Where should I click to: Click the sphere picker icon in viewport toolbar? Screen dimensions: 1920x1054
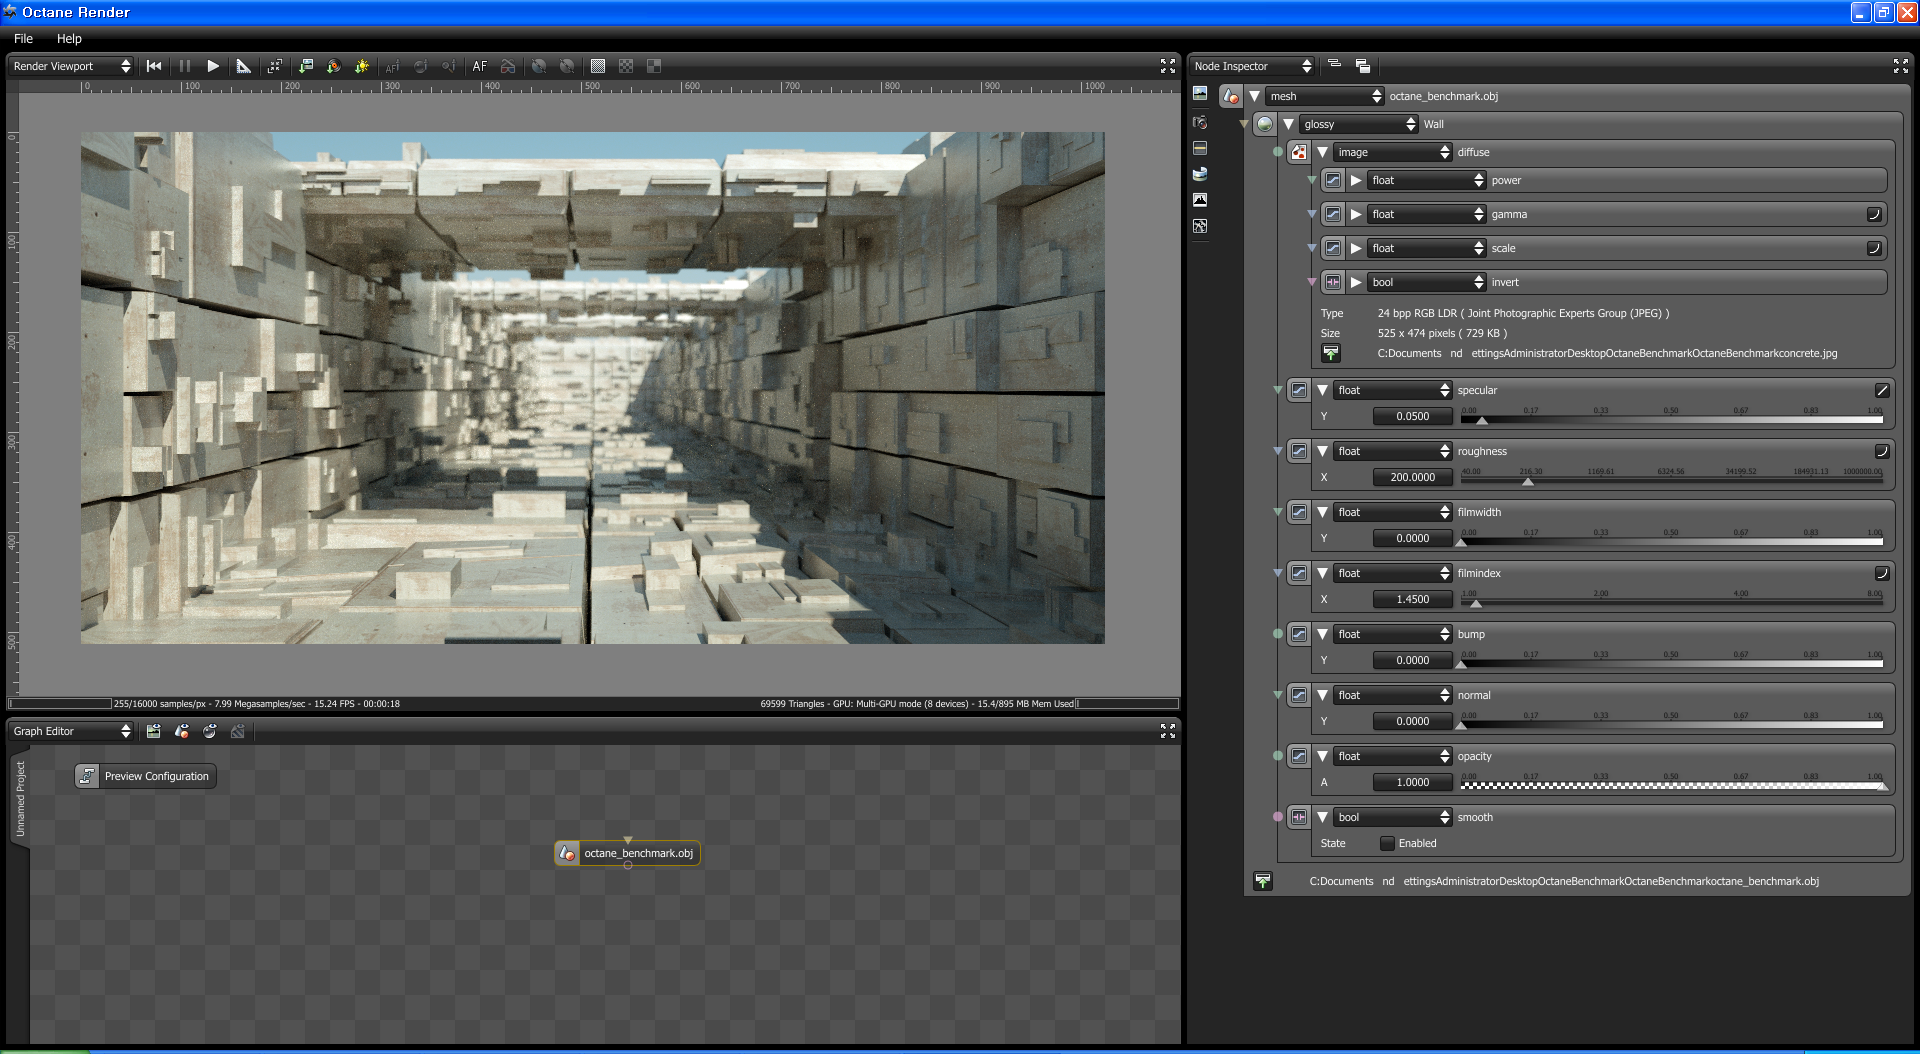421,66
